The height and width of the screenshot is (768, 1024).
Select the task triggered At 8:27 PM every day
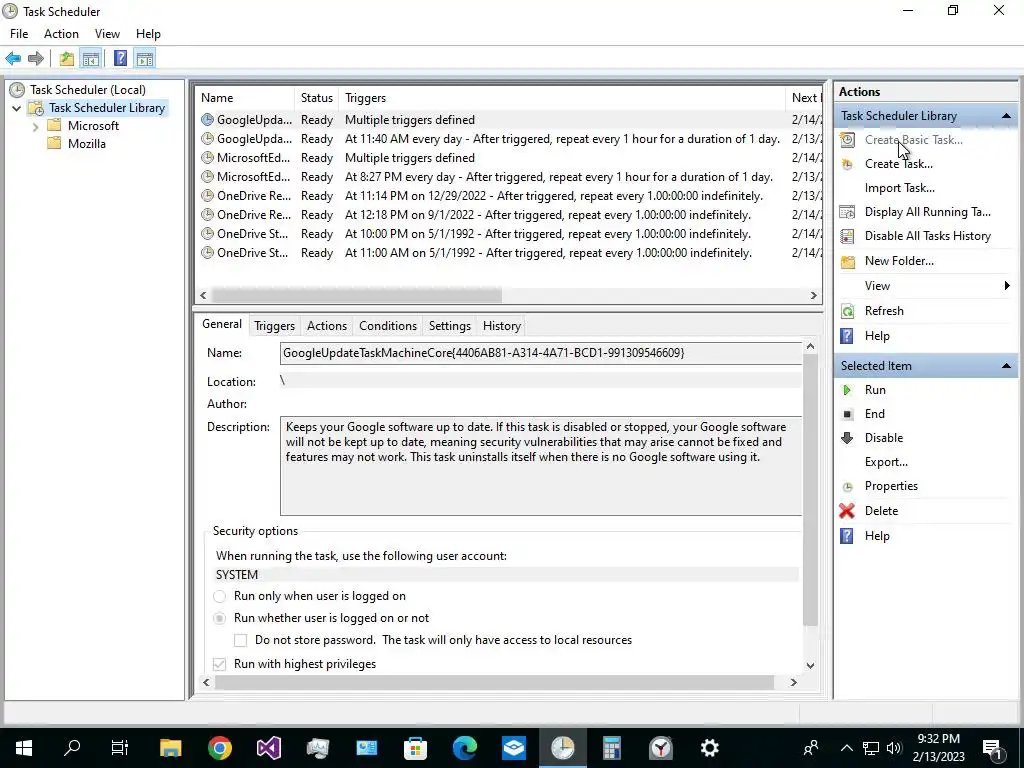pos(509,177)
